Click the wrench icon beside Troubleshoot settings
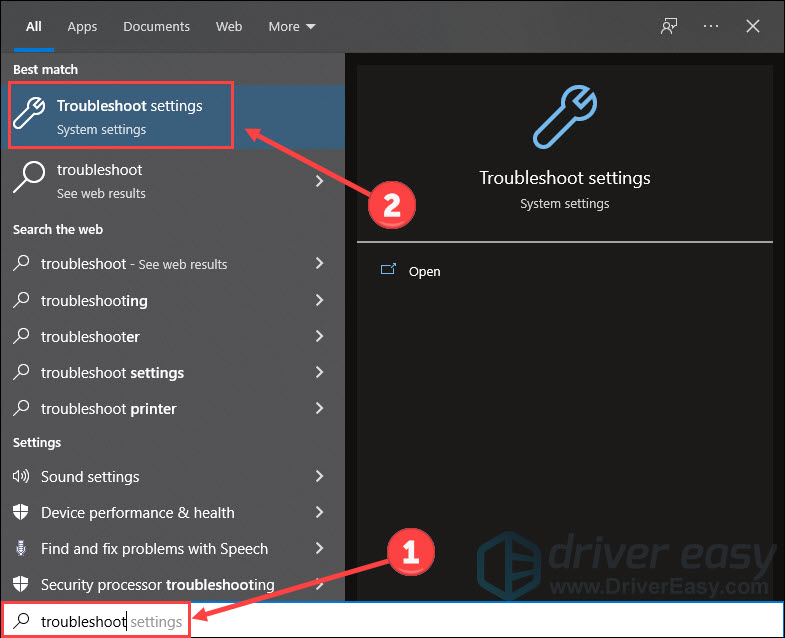 click(30, 117)
